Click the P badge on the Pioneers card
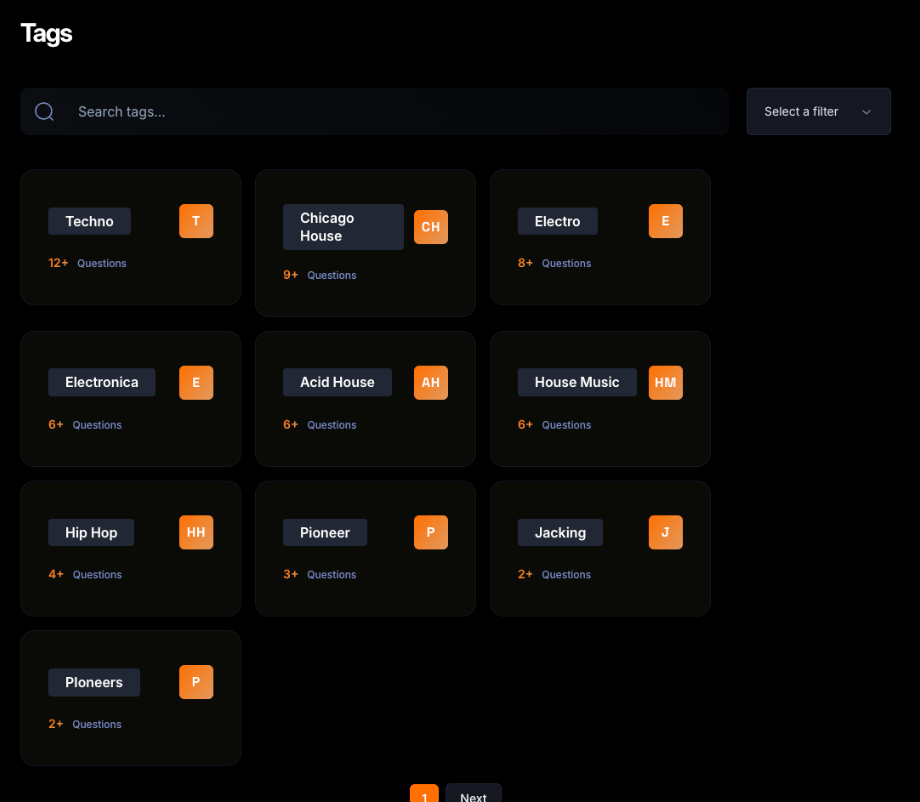Viewport: 920px width, 802px height. point(196,682)
